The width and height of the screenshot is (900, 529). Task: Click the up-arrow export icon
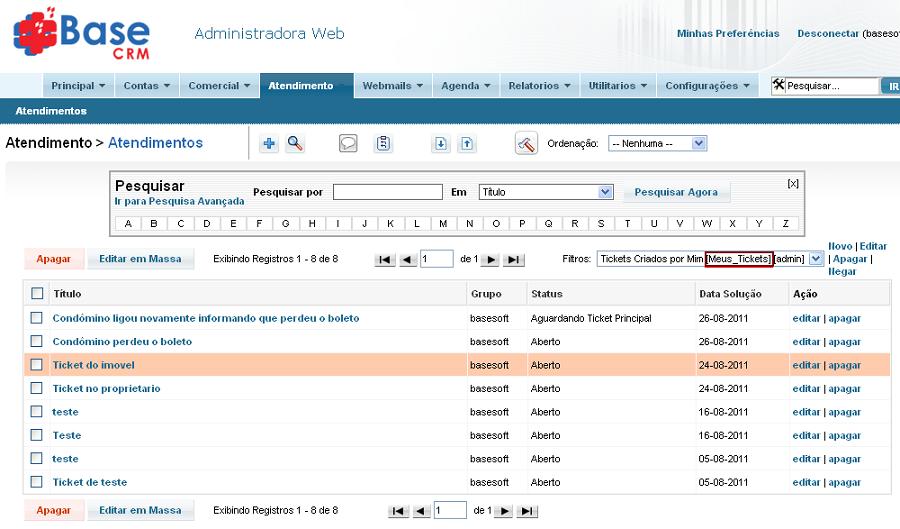(467, 144)
